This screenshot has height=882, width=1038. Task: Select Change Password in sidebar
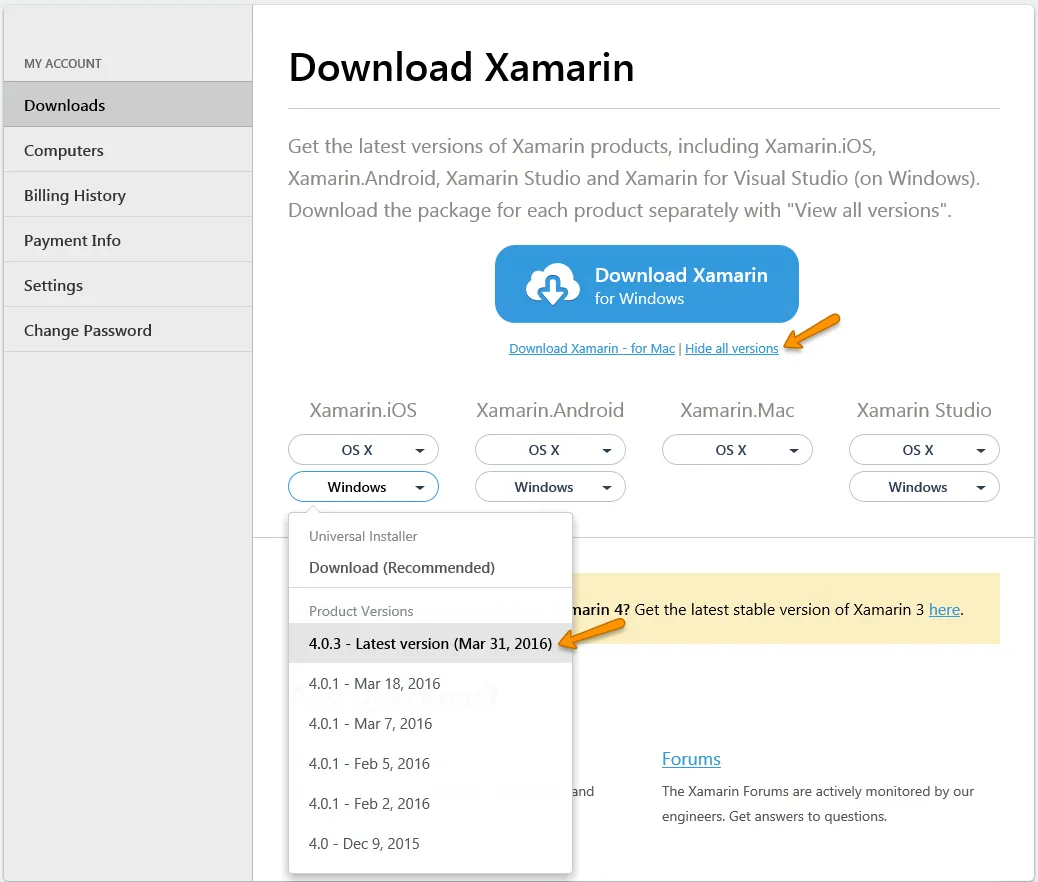point(128,330)
